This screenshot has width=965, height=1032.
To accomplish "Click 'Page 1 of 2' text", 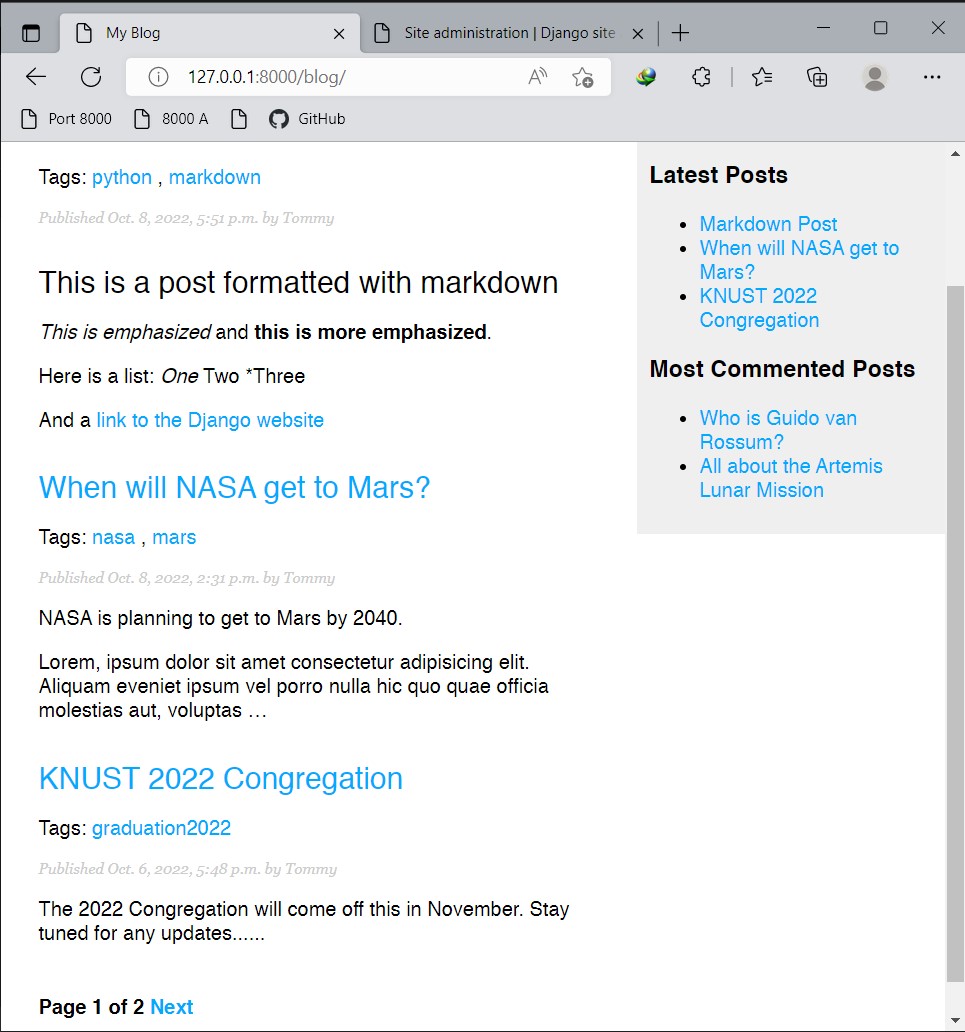I will pyautogui.click(x=91, y=1007).
